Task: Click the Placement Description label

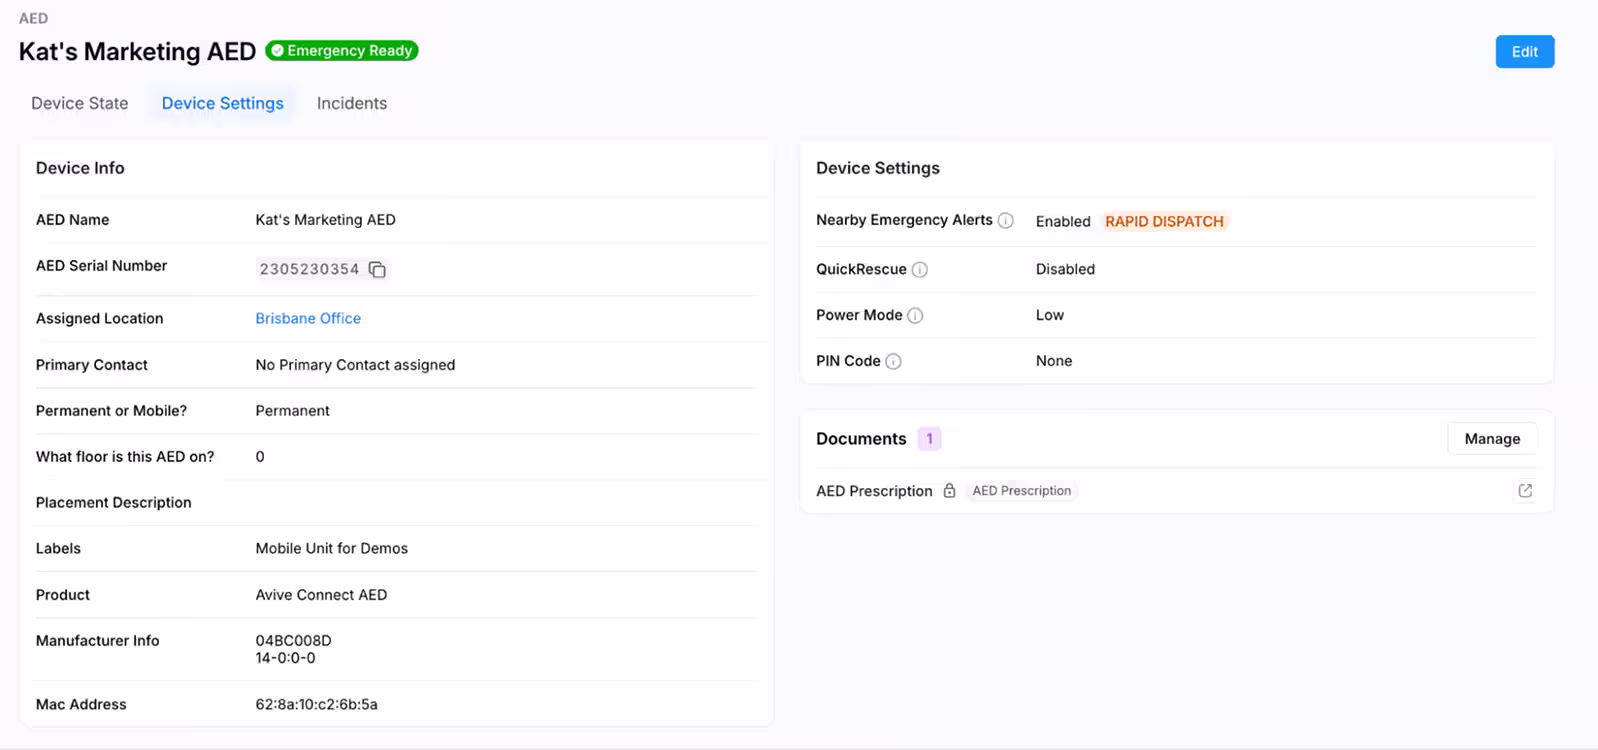Action: point(113,503)
